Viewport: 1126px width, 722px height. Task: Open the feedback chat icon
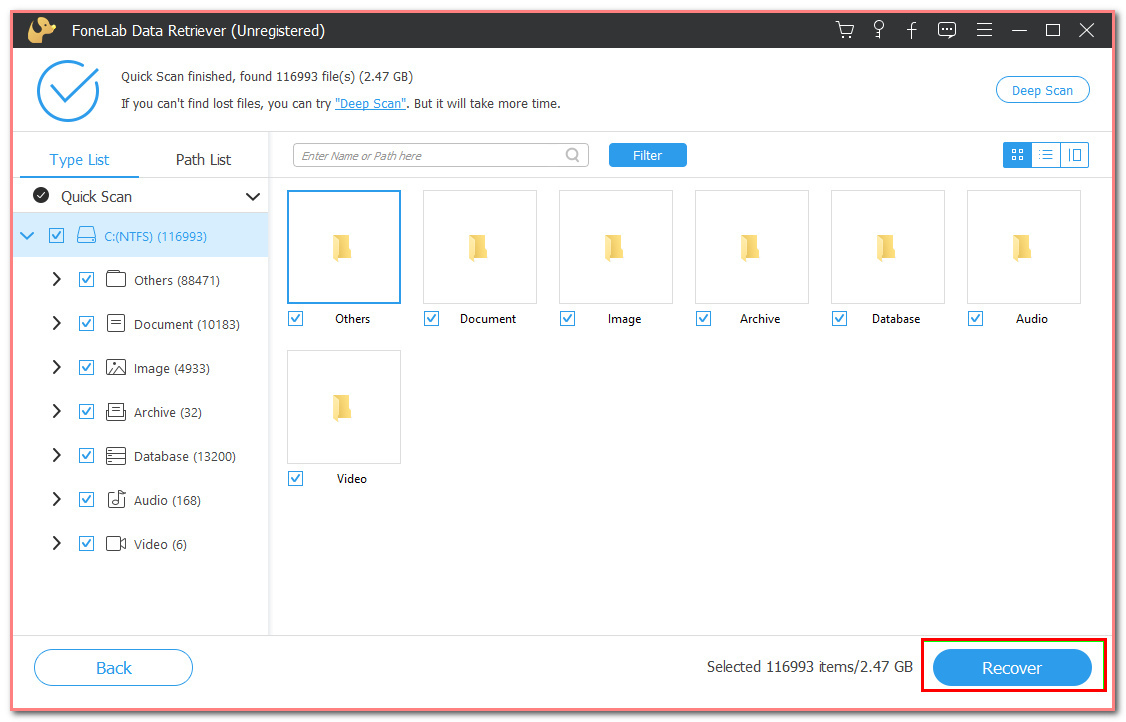947,30
